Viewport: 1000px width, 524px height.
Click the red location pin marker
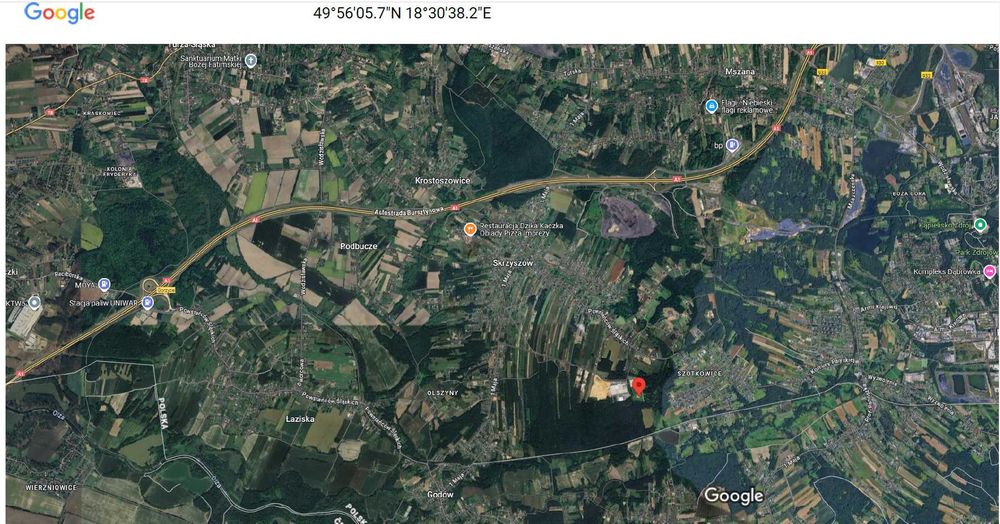click(638, 386)
